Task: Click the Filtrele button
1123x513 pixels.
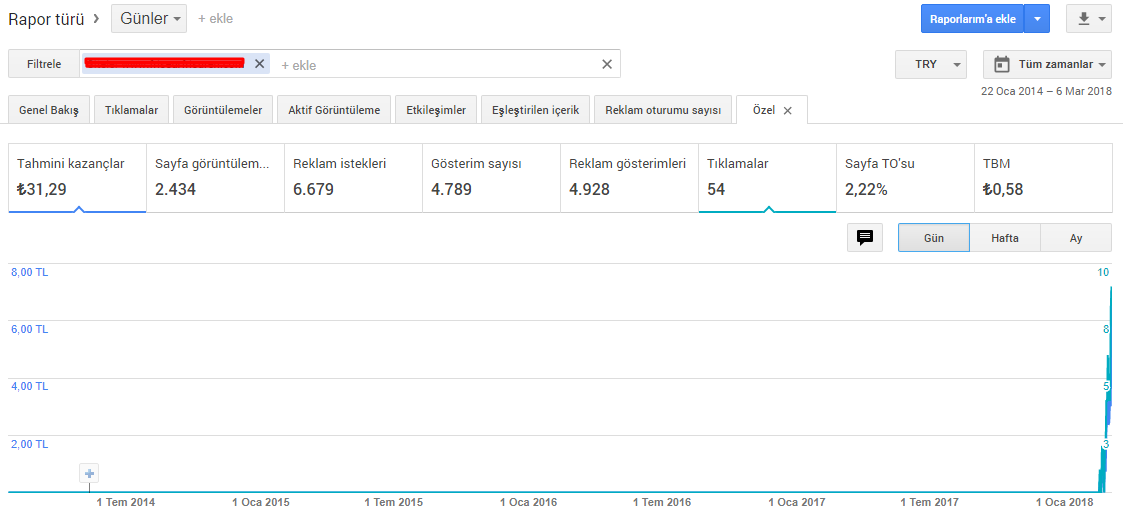Action: click(x=44, y=64)
